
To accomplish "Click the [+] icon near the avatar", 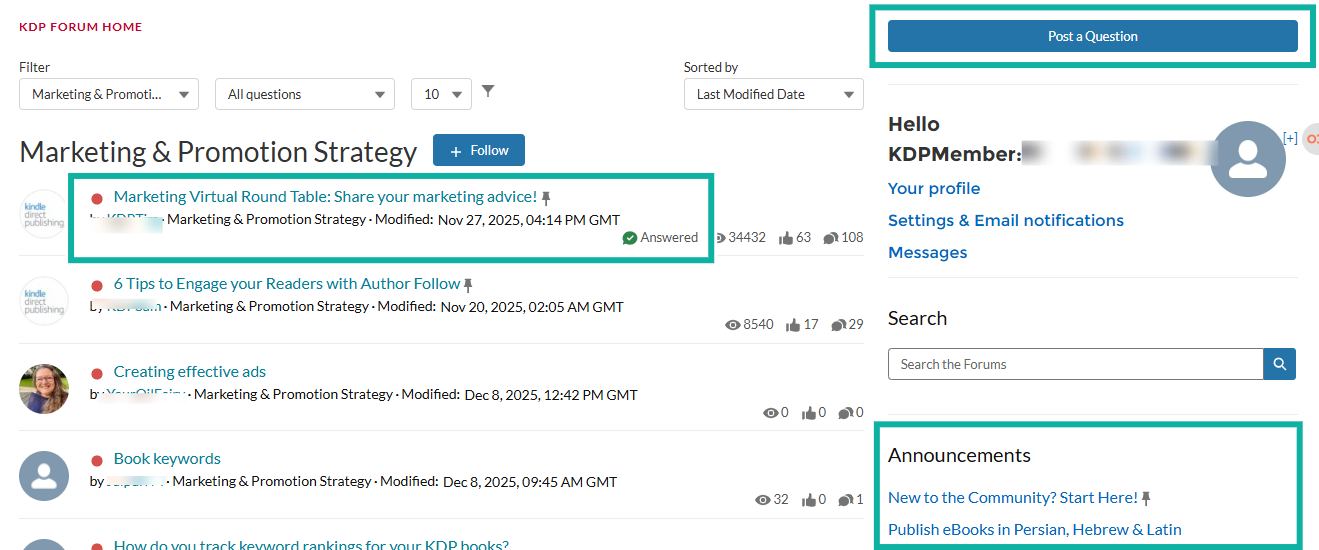I will click(1290, 138).
